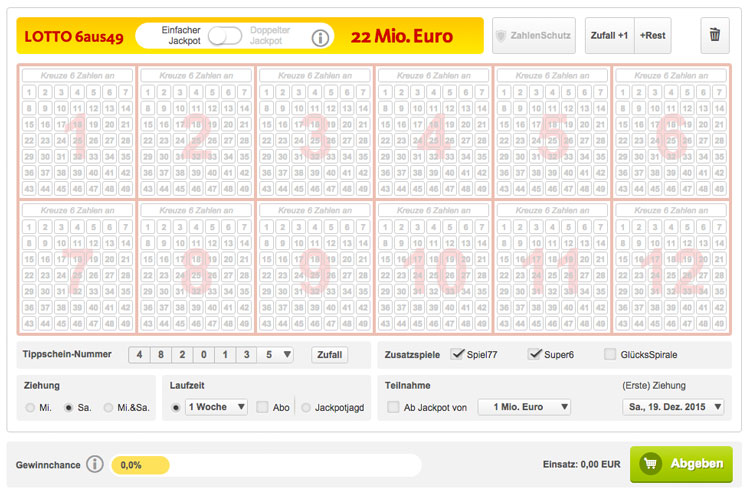Click the Zufall button next to Tippschein-Nummer
The width and height of the screenshot is (750, 494).
point(330,355)
